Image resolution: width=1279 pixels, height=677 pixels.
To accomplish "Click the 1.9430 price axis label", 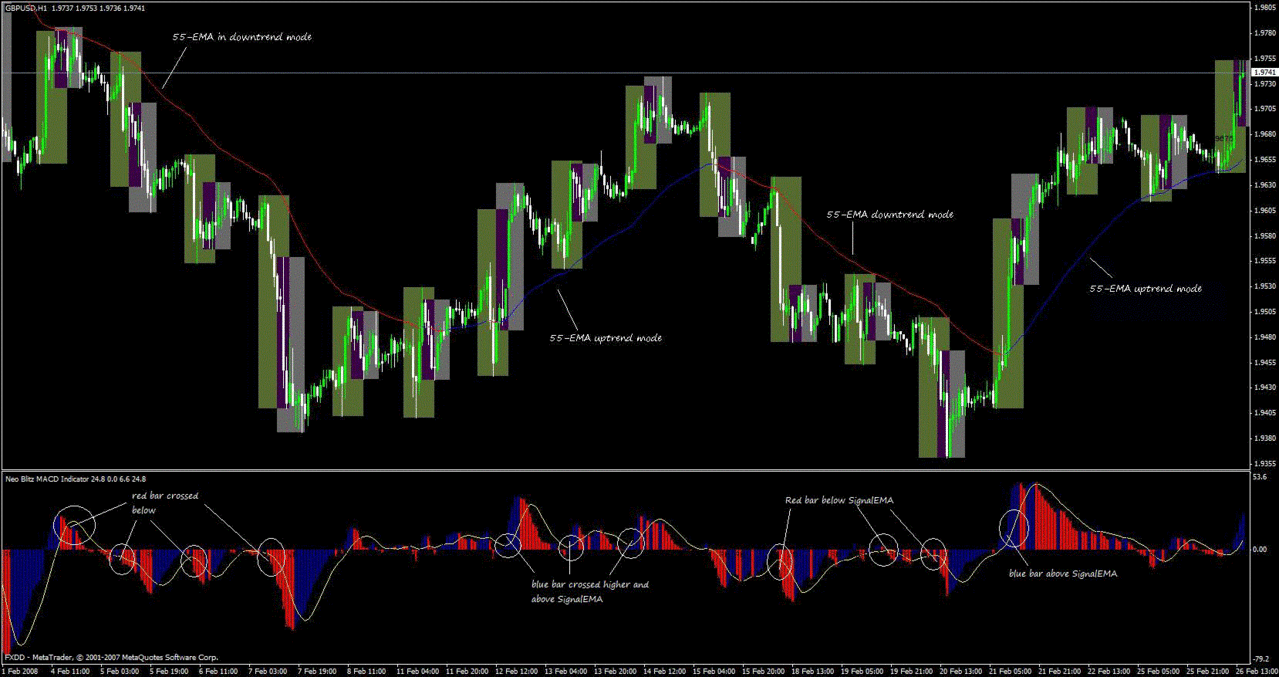I will (x=1264, y=387).
